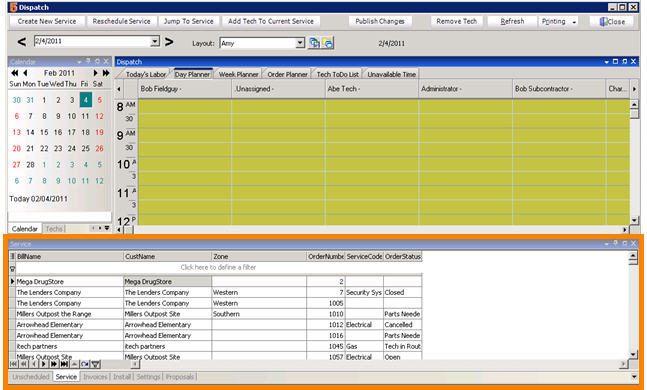Switch to Tech ToDo List tab
647x390 pixels.
[337, 74]
